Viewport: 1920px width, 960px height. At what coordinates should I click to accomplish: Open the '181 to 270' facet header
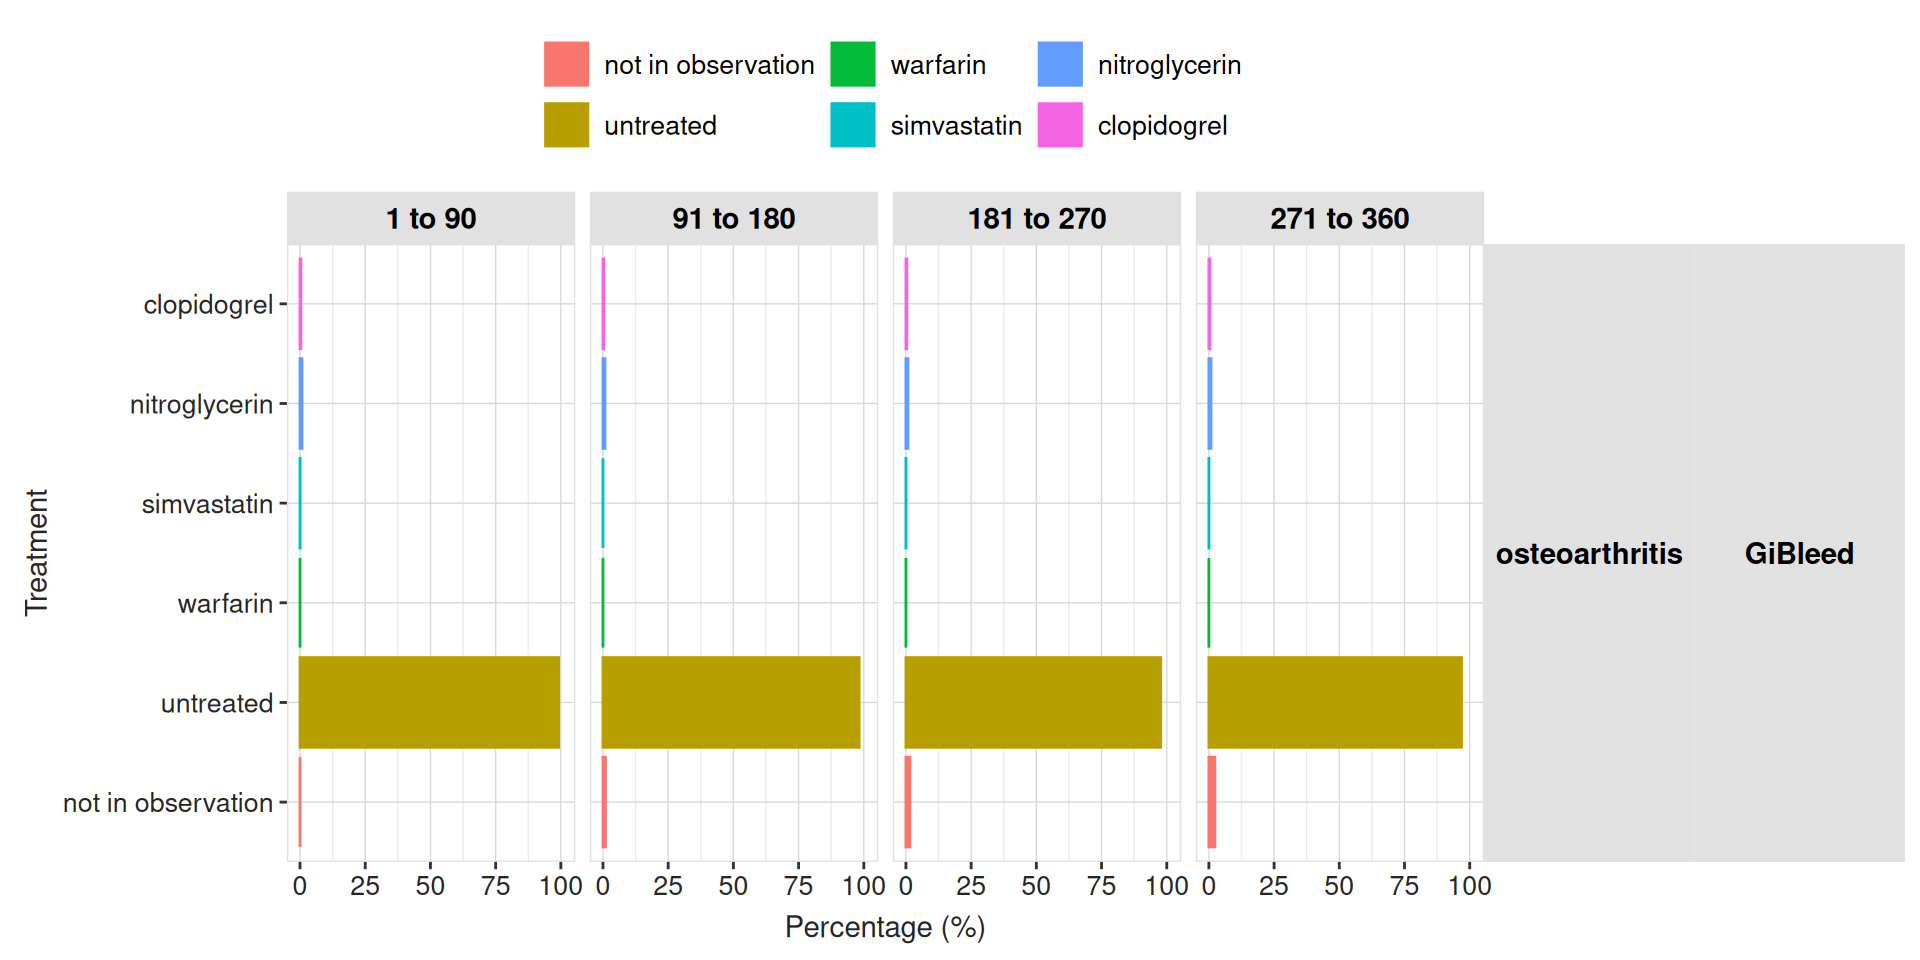1036,219
